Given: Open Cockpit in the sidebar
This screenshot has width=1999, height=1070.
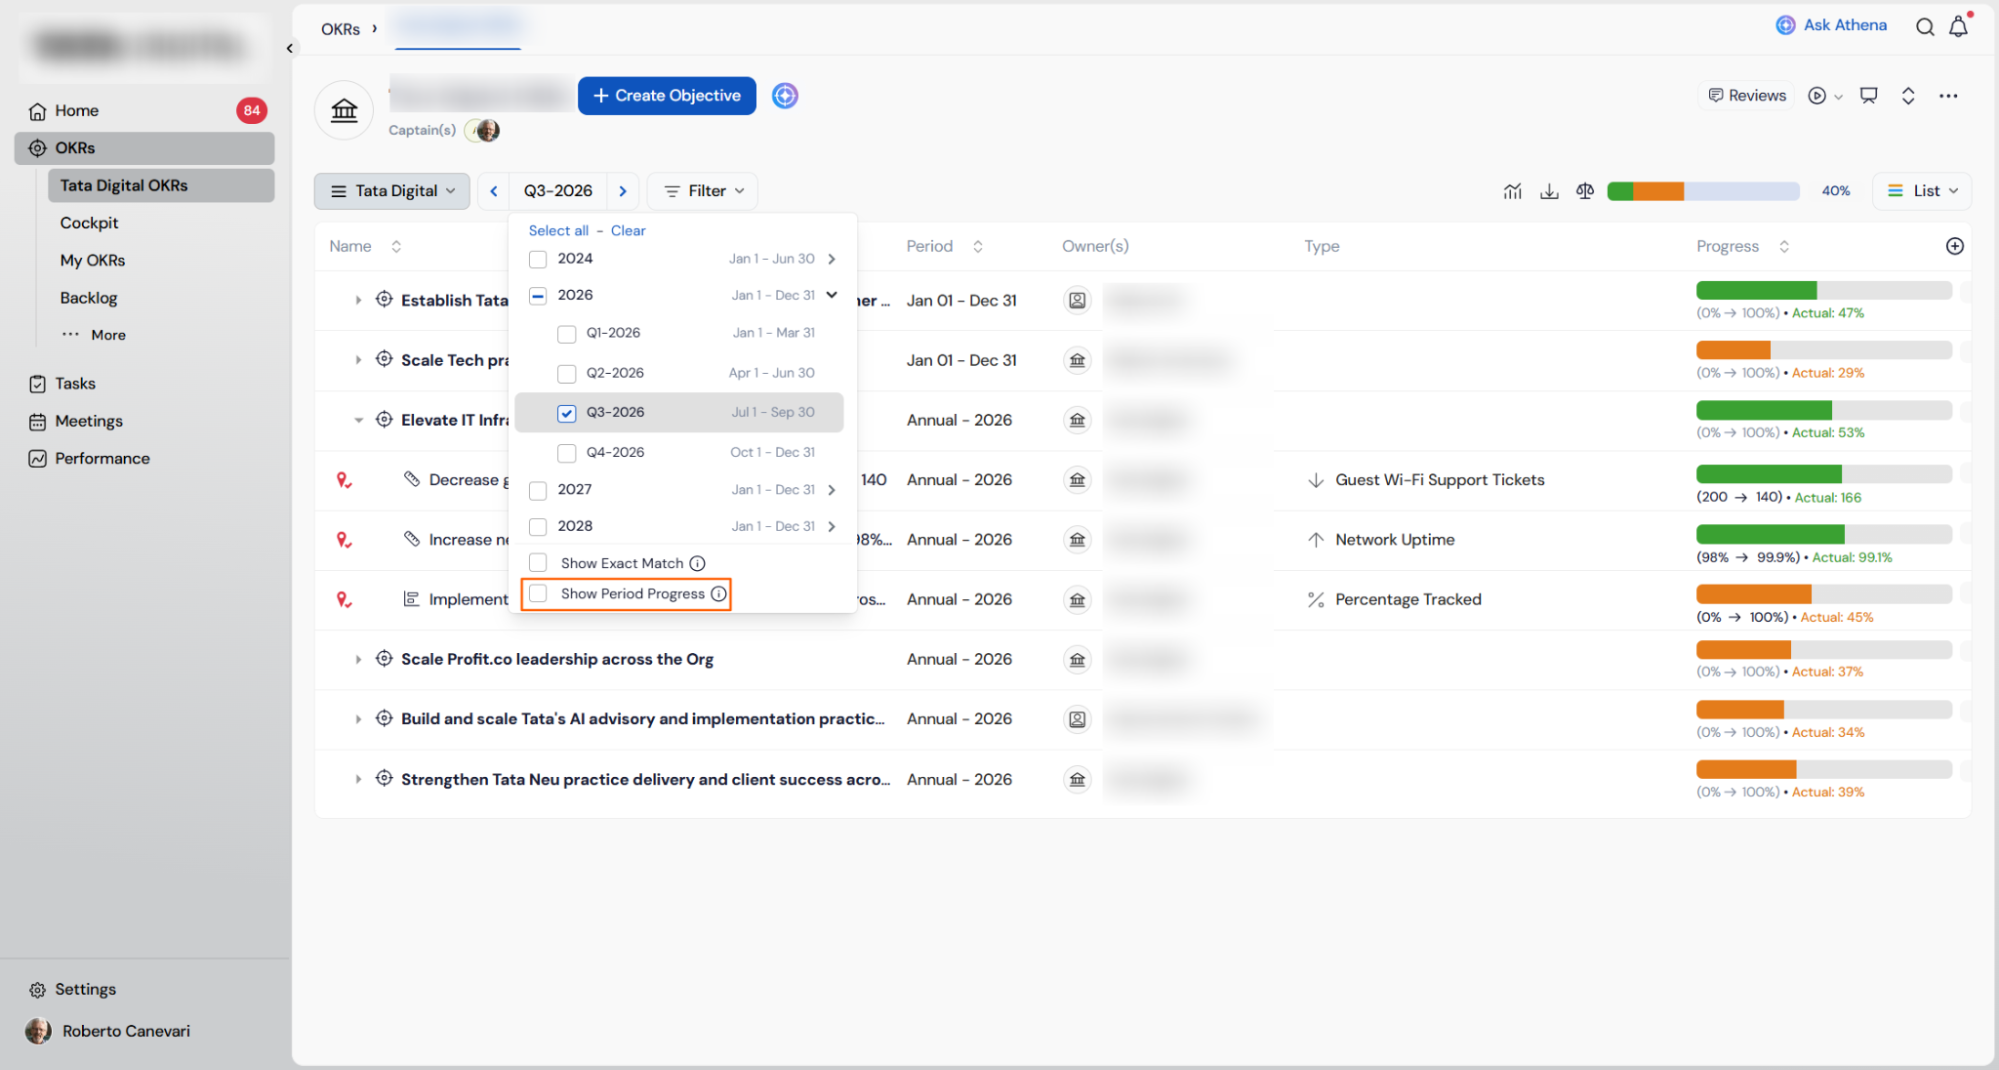Looking at the screenshot, I should point(89,223).
